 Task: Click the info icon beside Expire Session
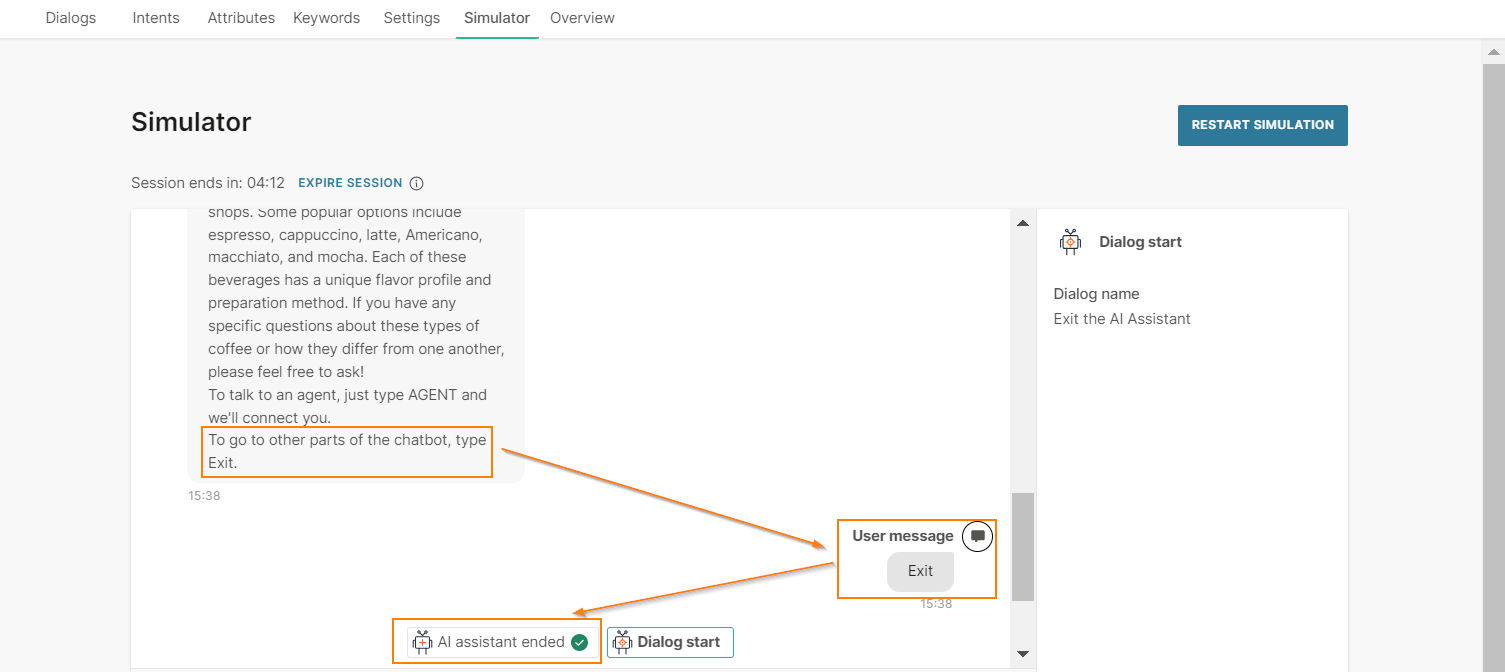click(417, 183)
